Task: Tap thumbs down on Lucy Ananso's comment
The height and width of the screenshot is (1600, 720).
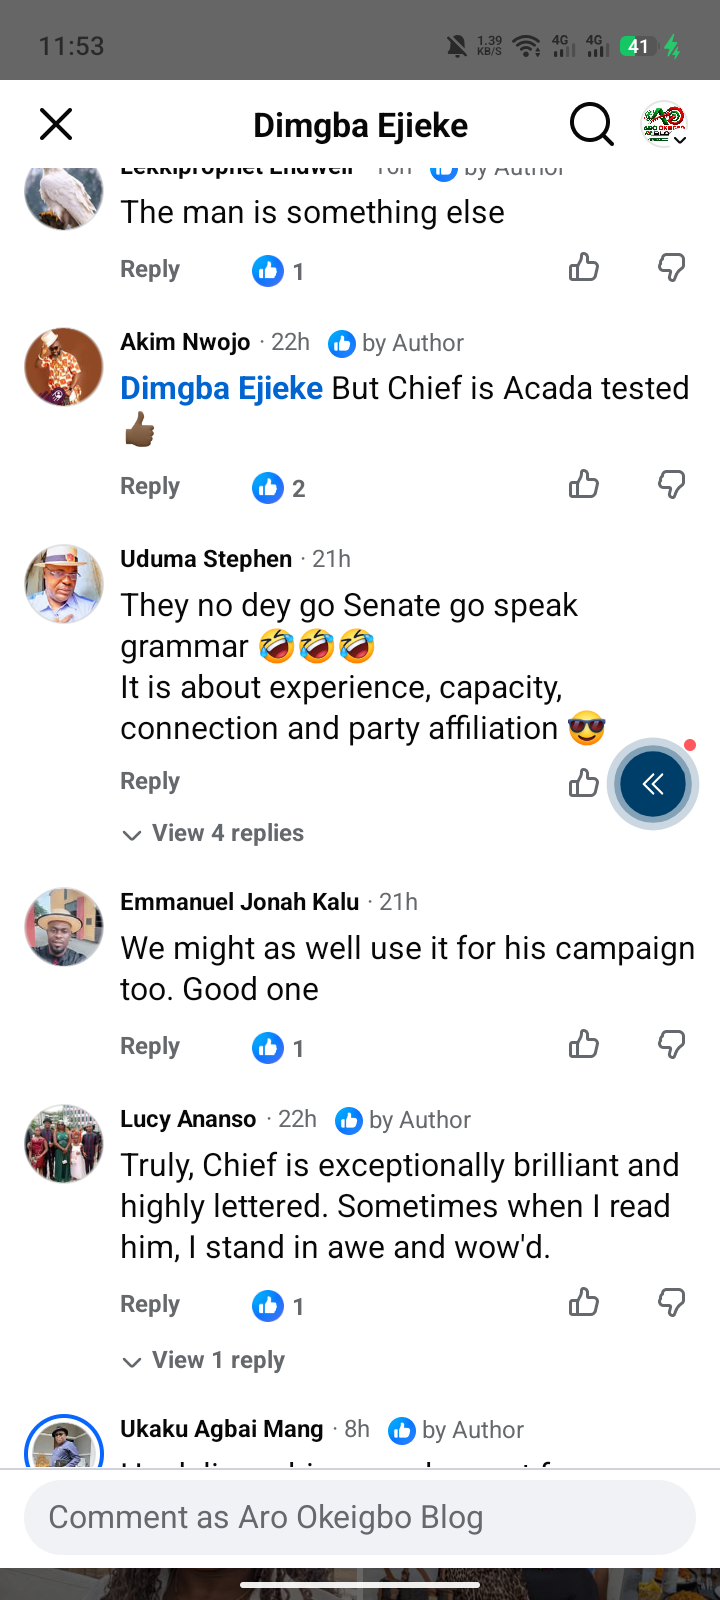Action: tap(672, 1303)
